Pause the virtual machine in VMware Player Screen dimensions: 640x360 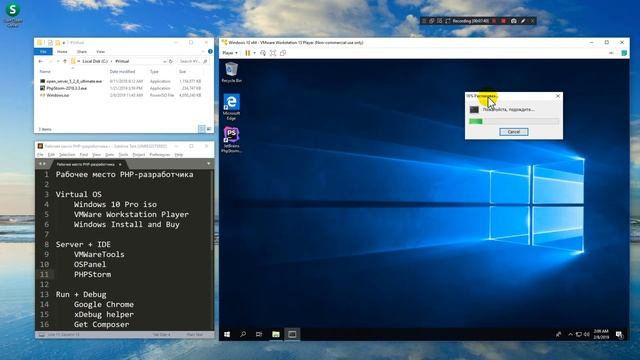(x=248, y=53)
